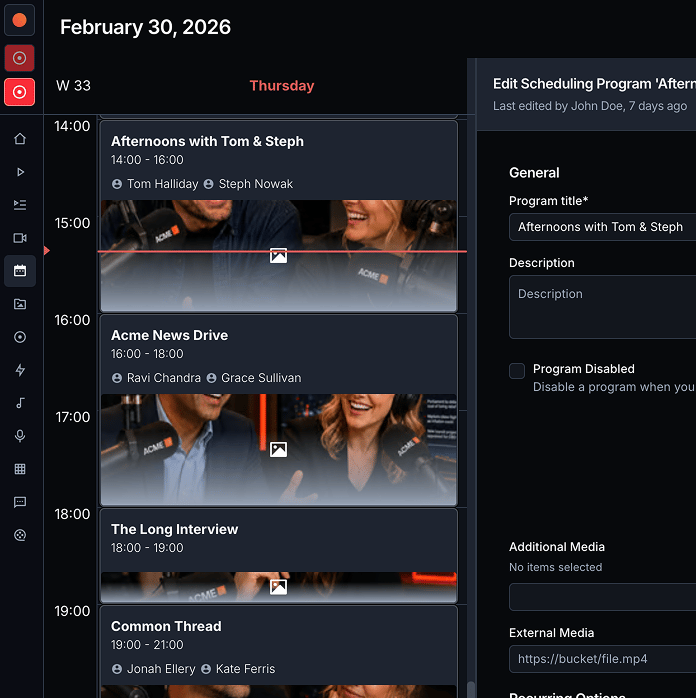Screen dimensions: 696x698
Task: Click the 19:00 time label
Action: coord(72,612)
